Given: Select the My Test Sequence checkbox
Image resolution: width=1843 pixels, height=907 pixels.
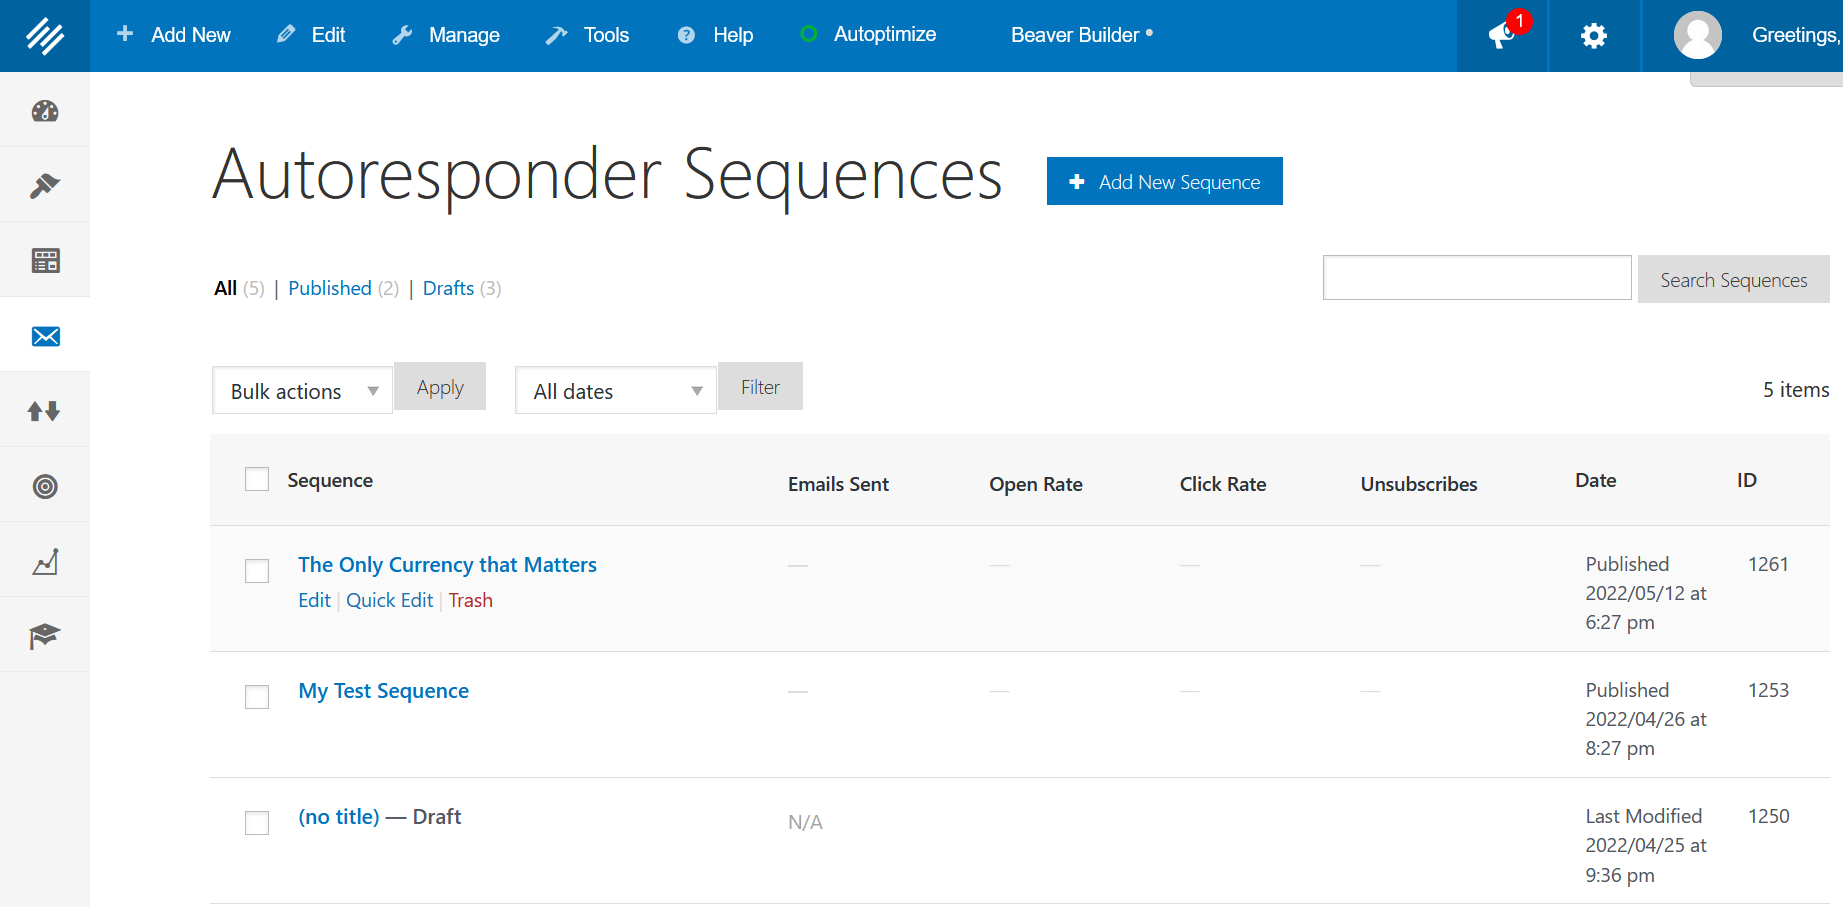Looking at the screenshot, I should pos(257,697).
